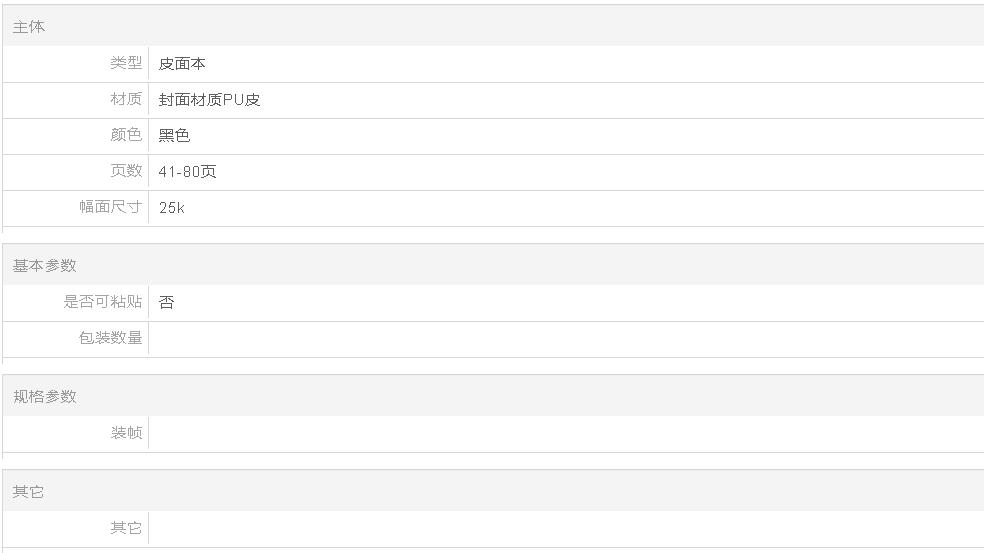Click the 规格参数 section header
The image size is (985, 553).
point(45,397)
